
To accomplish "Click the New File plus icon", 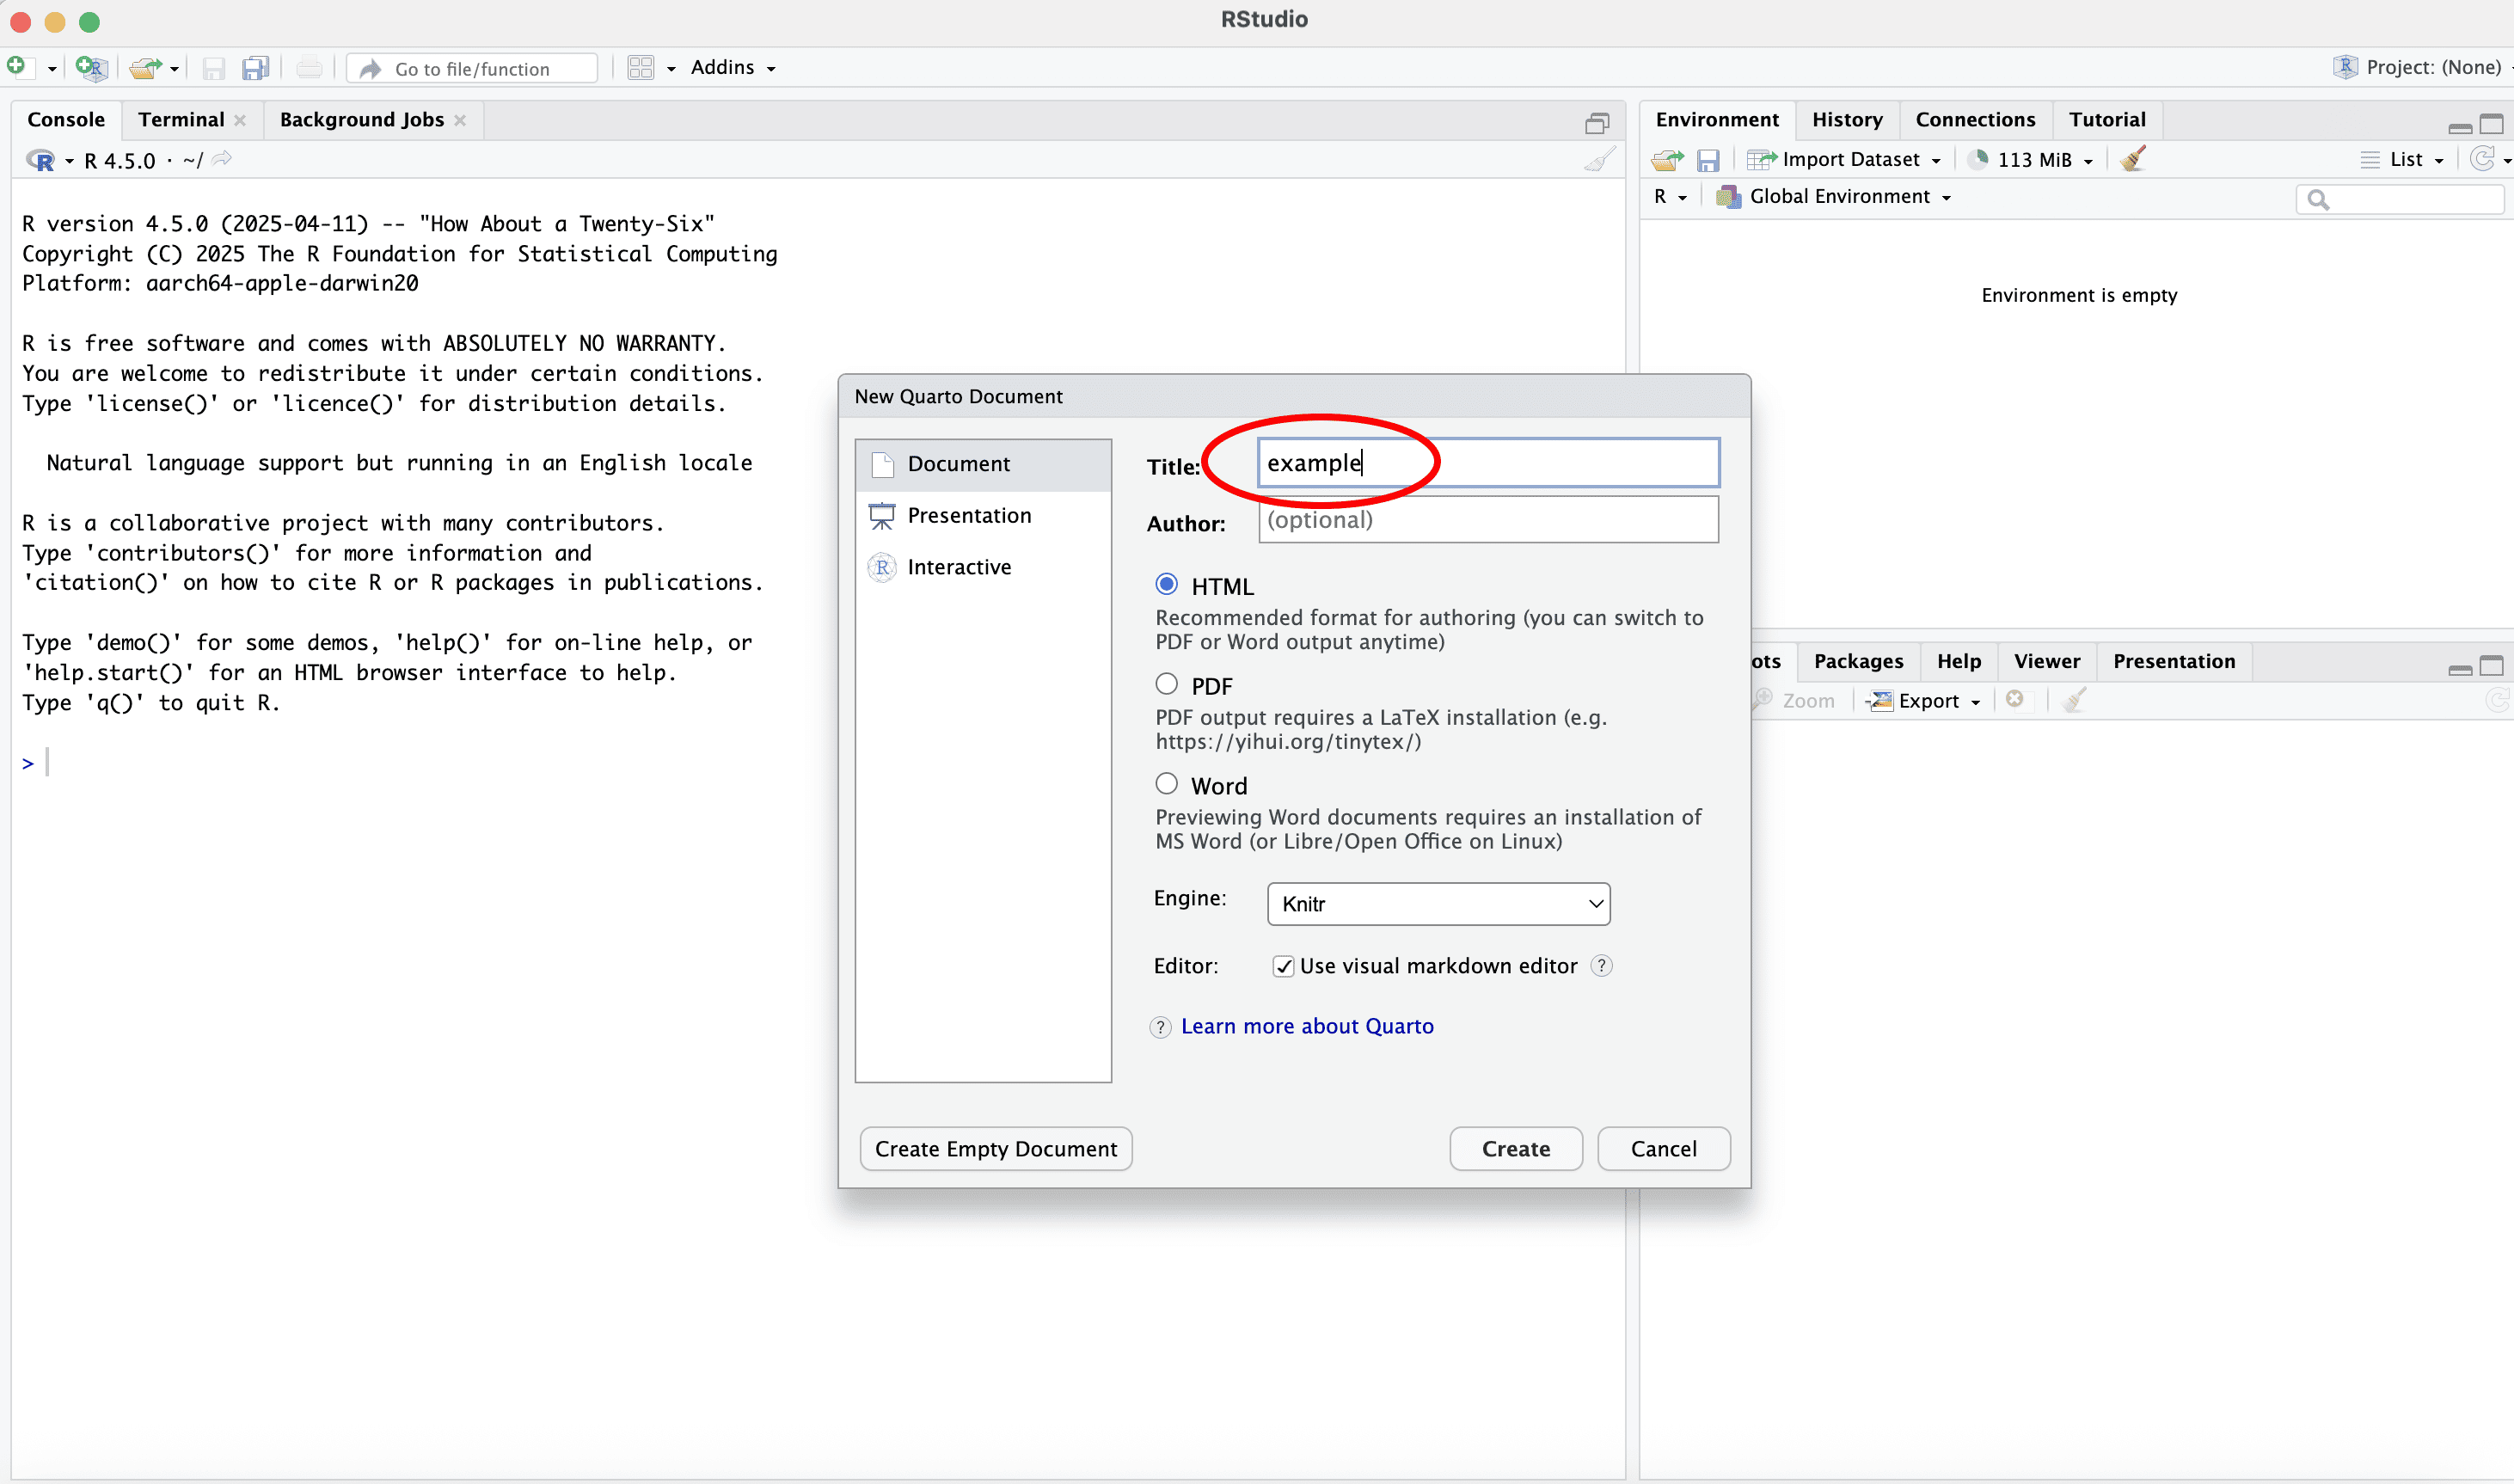I will 17,66.
